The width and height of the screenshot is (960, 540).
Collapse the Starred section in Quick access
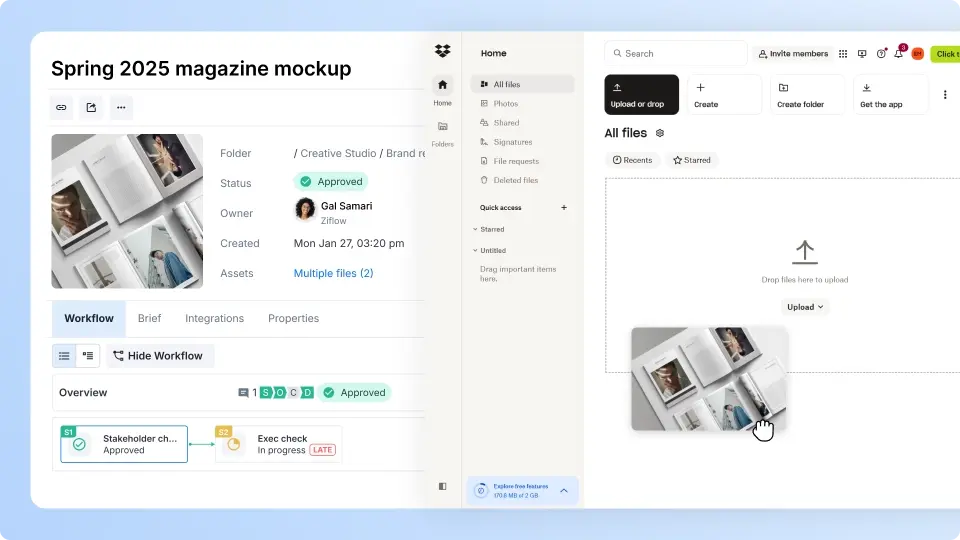pyautogui.click(x=474, y=229)
